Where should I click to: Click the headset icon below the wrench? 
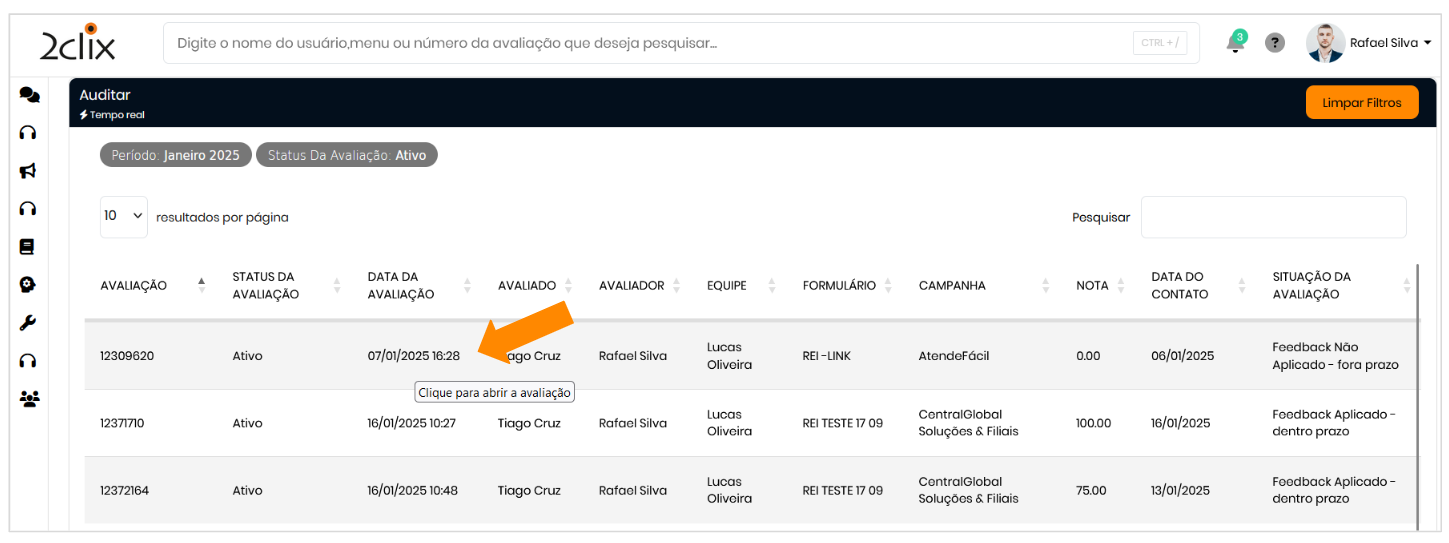[28, 361]
